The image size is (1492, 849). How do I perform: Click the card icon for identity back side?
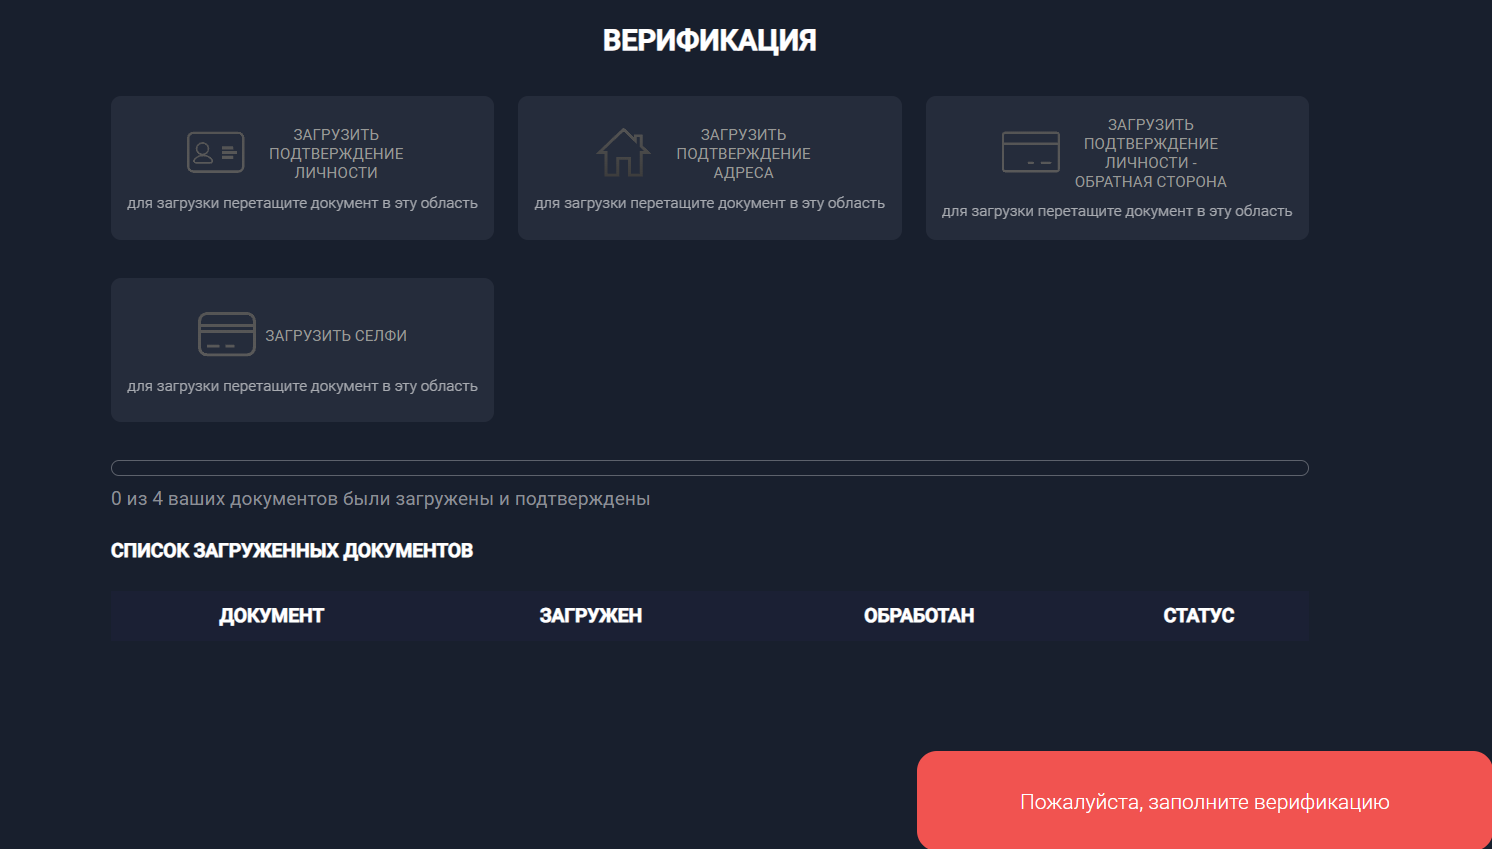tap(1031, 152)
